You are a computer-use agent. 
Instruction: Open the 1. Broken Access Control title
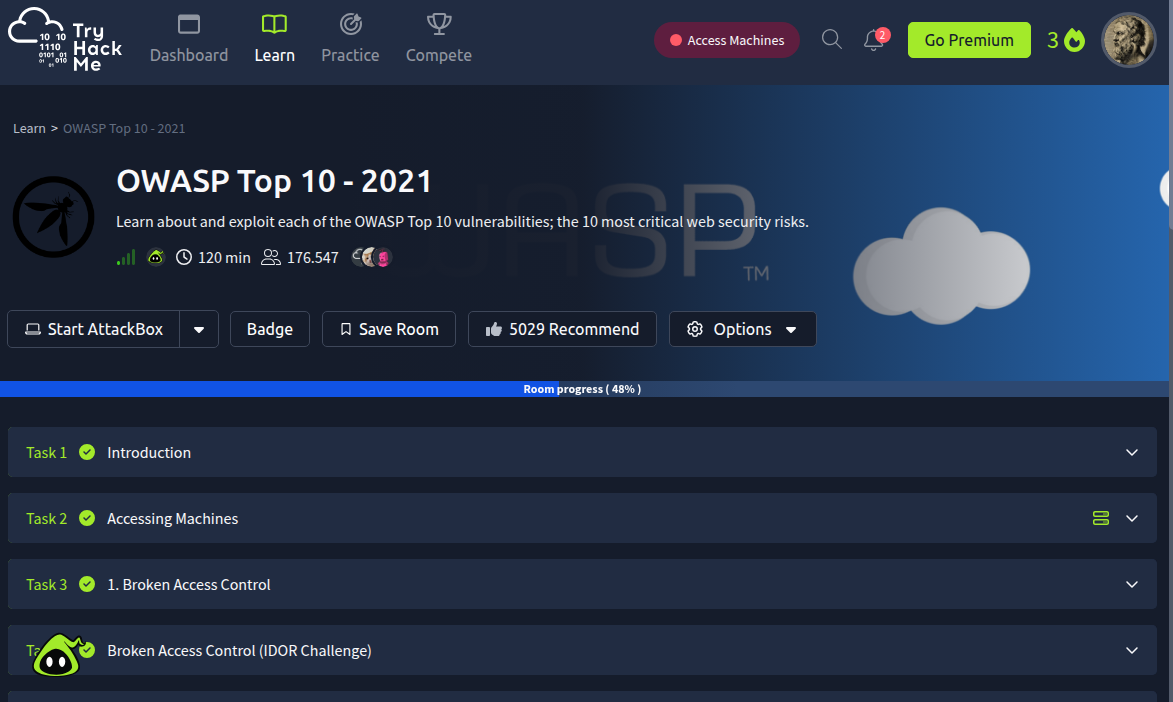coord(189,585)
